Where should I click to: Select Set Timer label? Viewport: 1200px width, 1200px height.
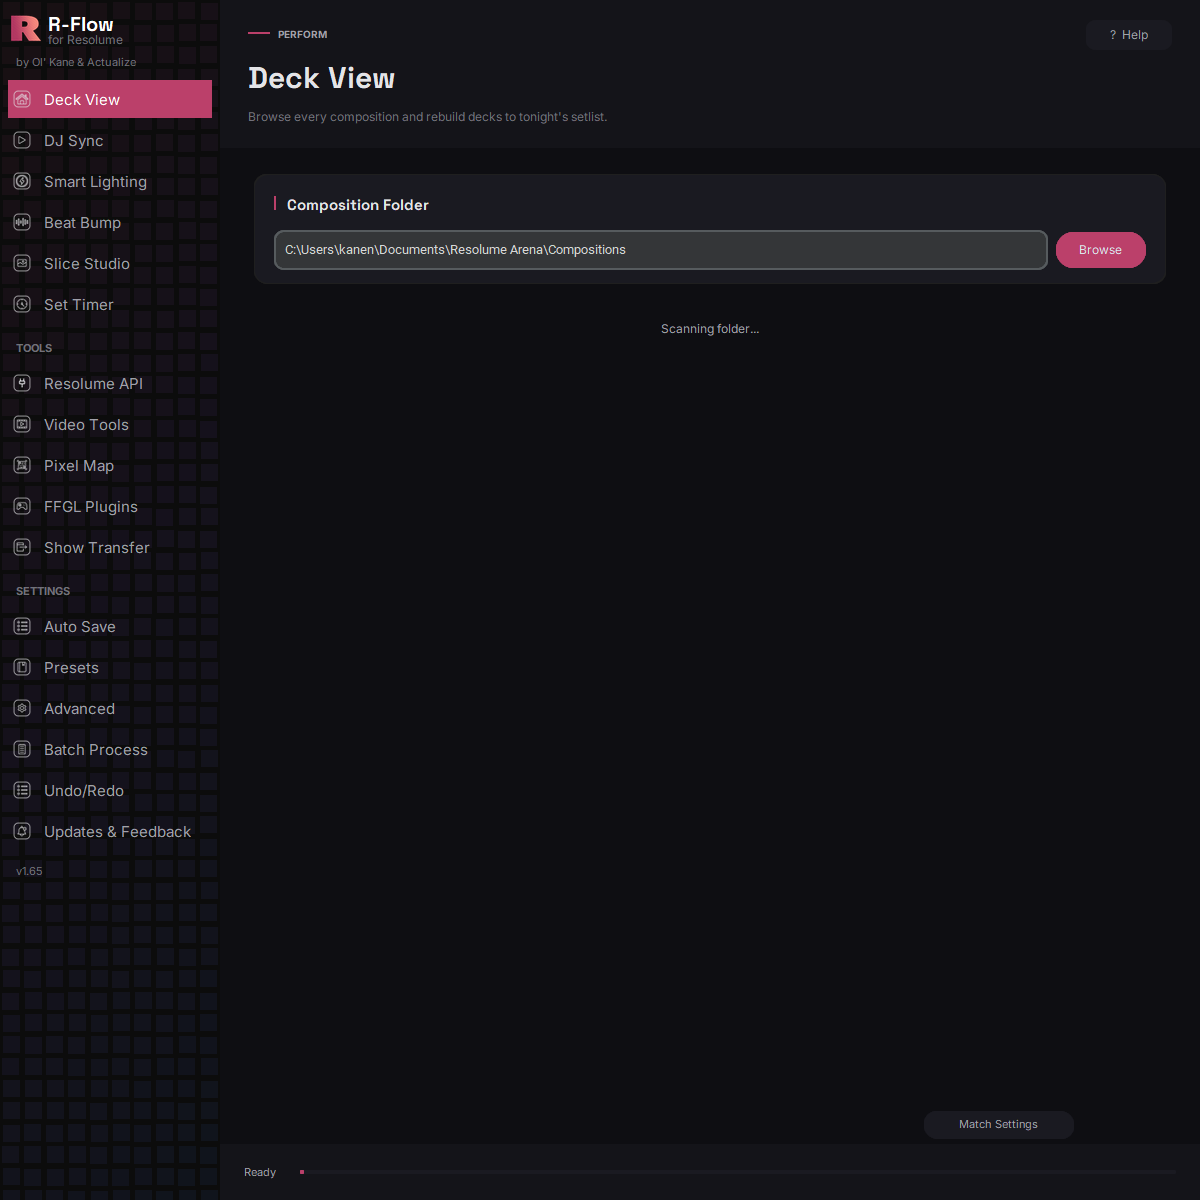(x=79, y=305)
